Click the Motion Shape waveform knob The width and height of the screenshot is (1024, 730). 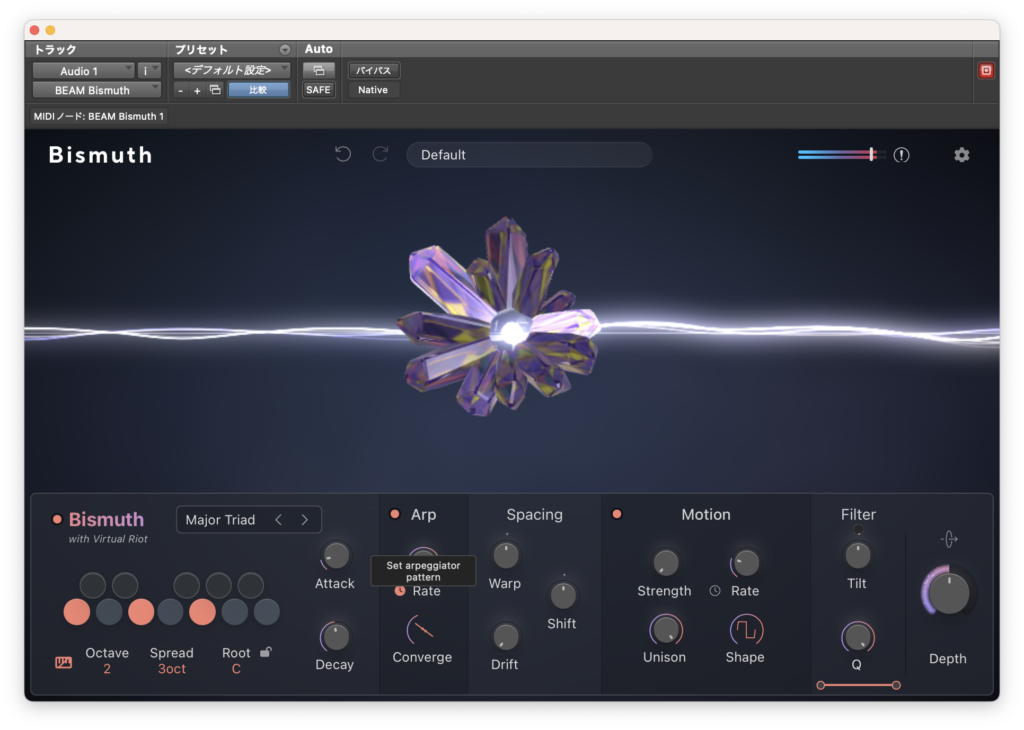tap(745, 630)
